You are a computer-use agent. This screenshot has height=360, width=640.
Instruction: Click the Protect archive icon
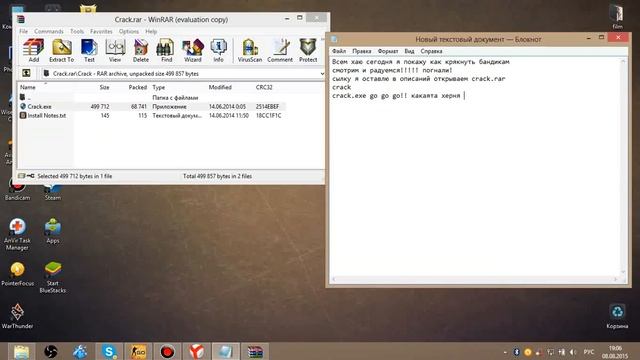(308, 51)
